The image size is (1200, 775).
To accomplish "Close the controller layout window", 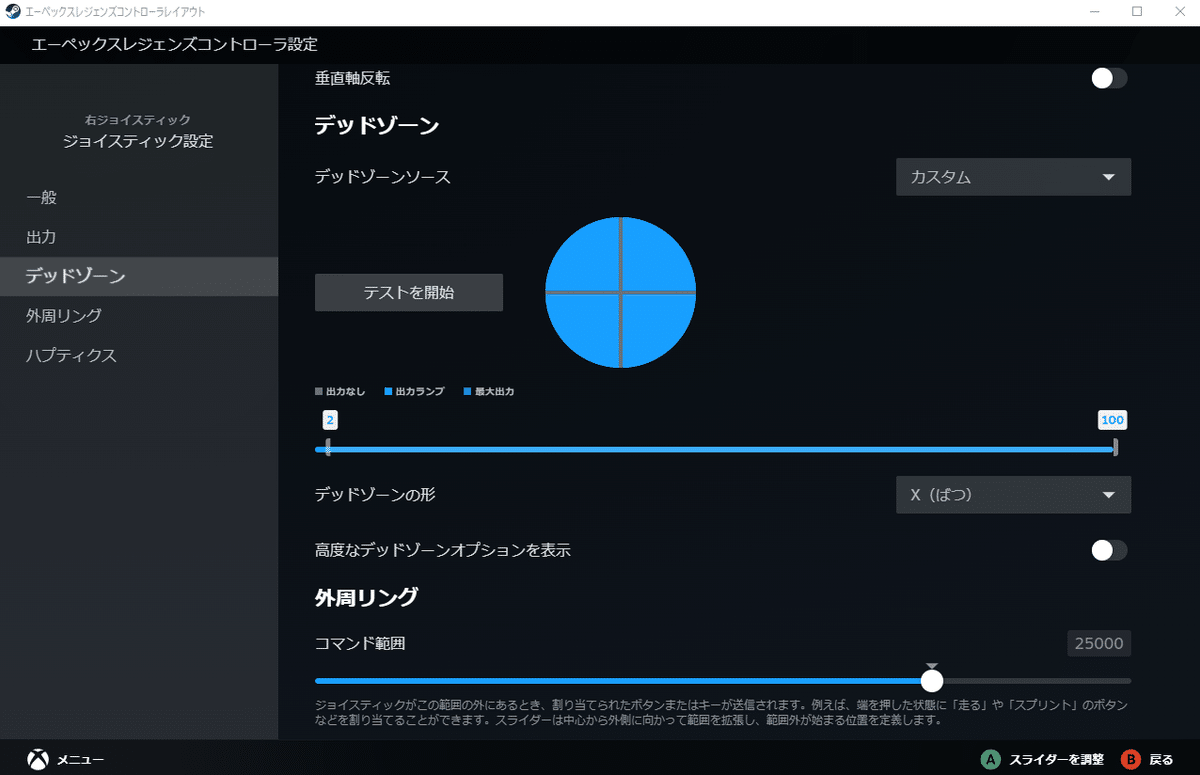I will pos(1180,11).
